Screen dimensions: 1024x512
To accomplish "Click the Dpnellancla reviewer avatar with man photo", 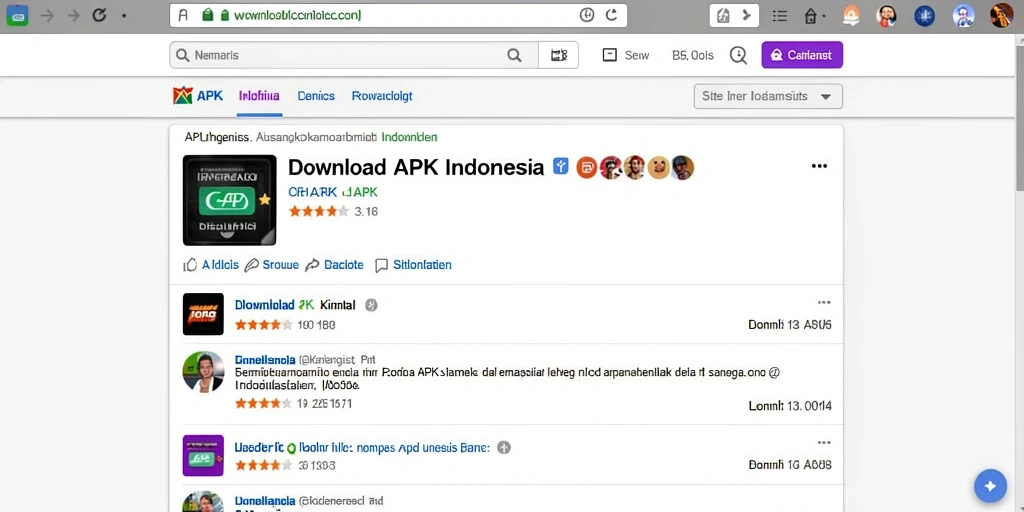I will coord(203,372).
